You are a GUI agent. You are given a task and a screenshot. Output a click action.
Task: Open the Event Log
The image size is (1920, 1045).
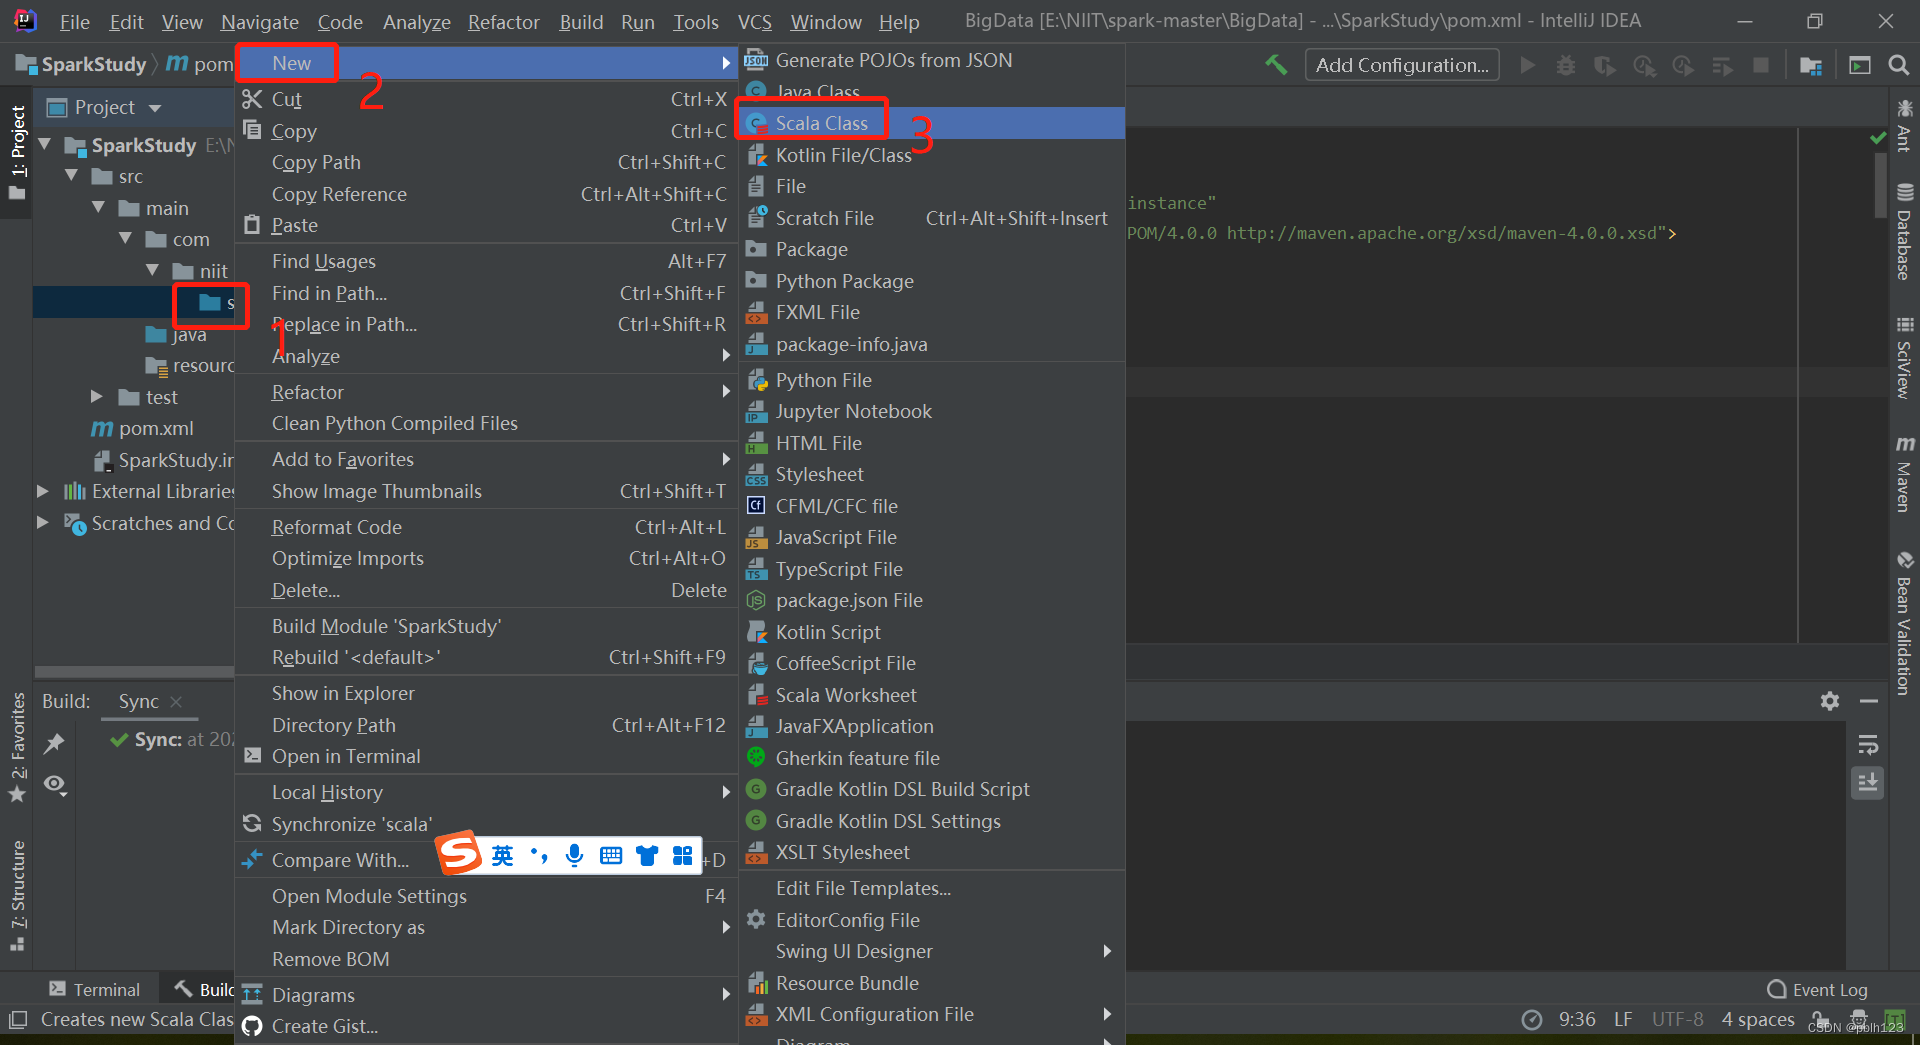pos(1817,989)
